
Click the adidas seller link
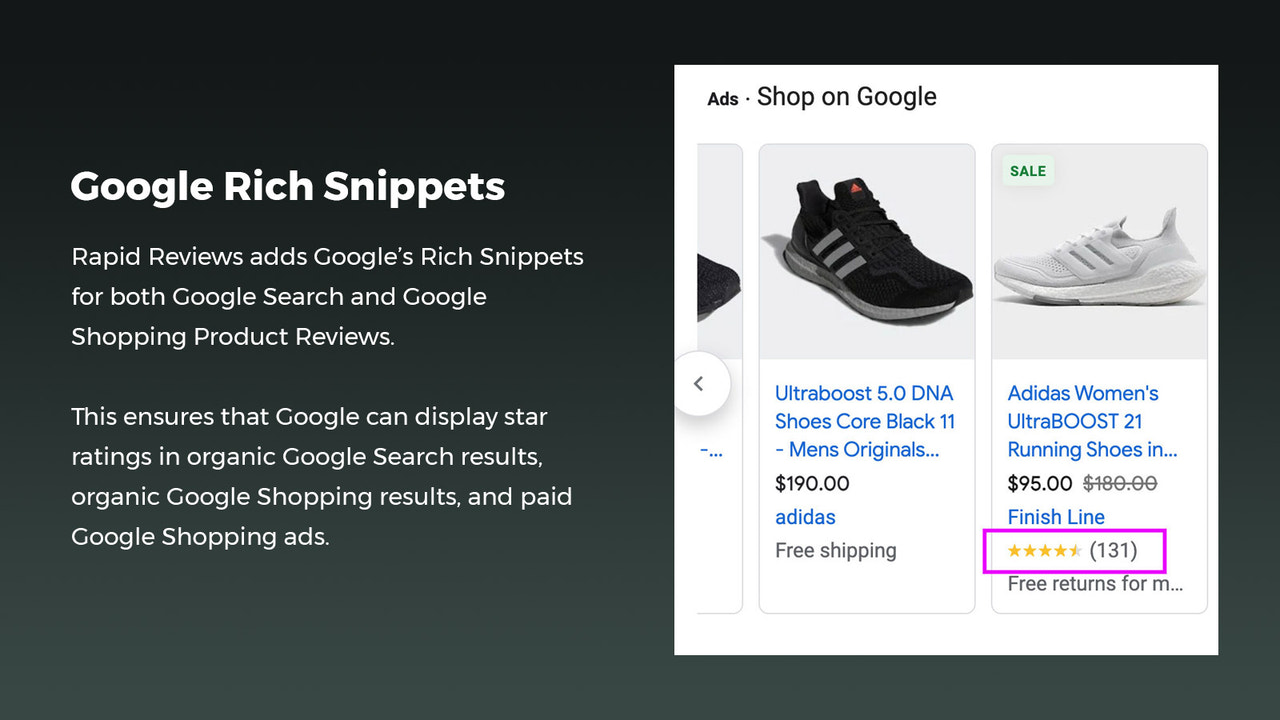804,517
